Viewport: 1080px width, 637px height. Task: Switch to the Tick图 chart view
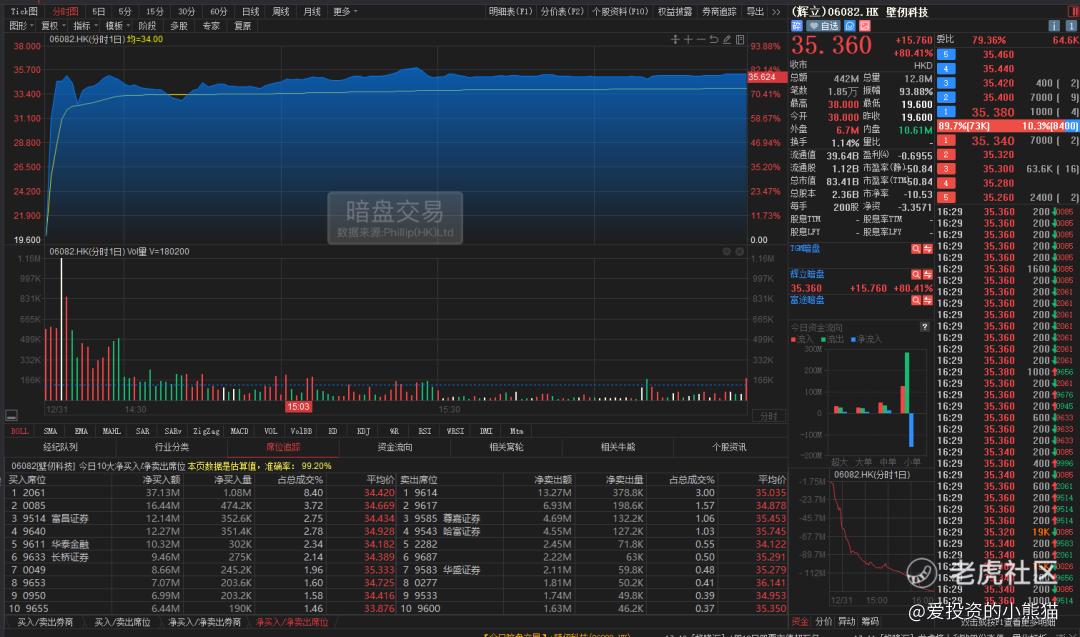click(x=24, y=12)
